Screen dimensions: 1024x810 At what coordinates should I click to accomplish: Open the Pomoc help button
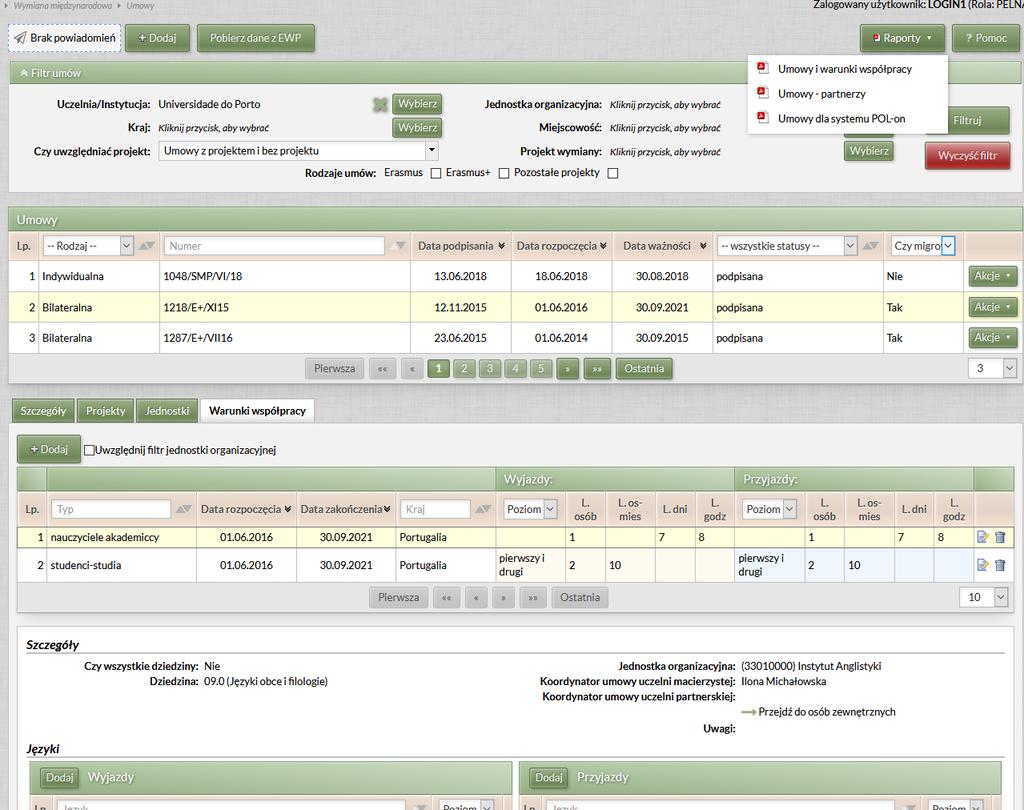(x=986, y=38)
